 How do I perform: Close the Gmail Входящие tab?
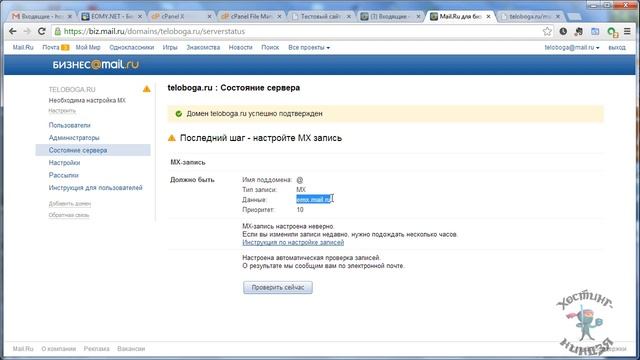(69, 16)
